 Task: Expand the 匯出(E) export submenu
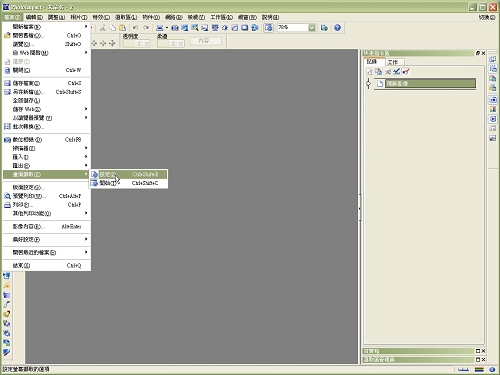click(x=86, y=165)
